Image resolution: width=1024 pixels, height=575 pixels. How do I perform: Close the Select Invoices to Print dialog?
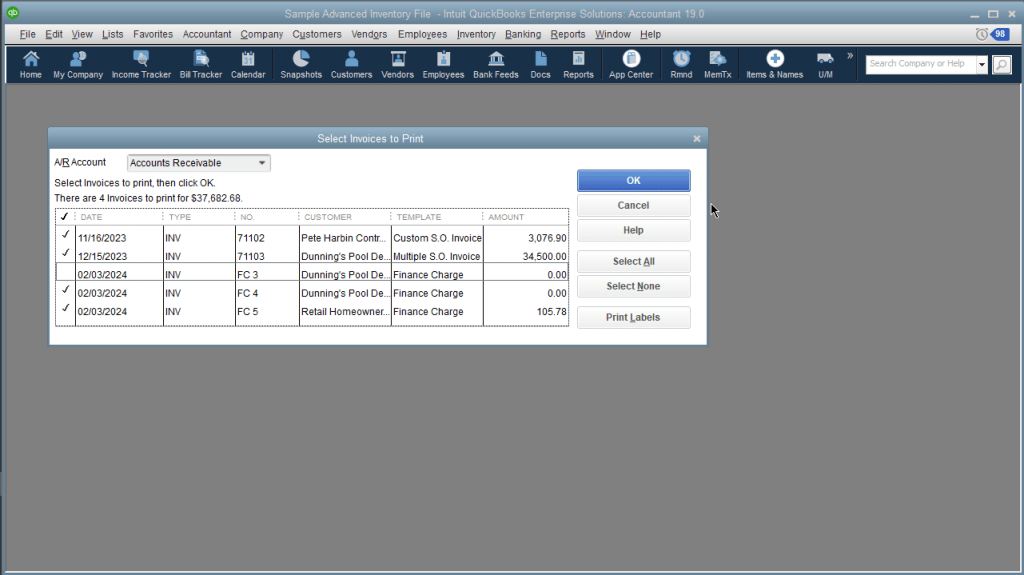pos(697,139)
